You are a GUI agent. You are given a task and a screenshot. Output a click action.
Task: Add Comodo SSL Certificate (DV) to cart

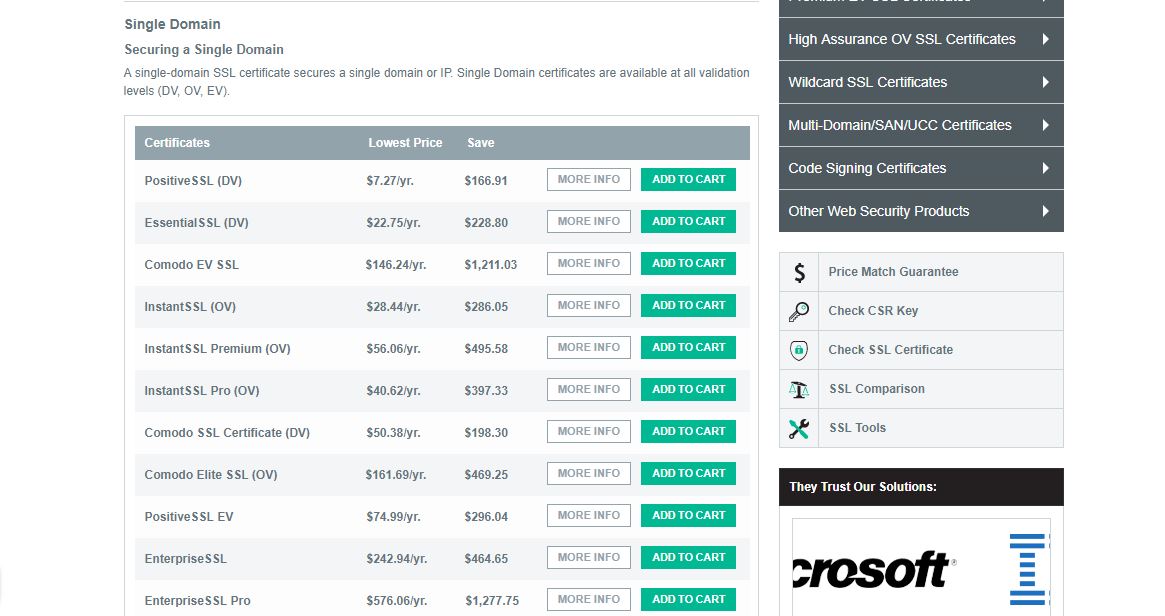point(688,431)
